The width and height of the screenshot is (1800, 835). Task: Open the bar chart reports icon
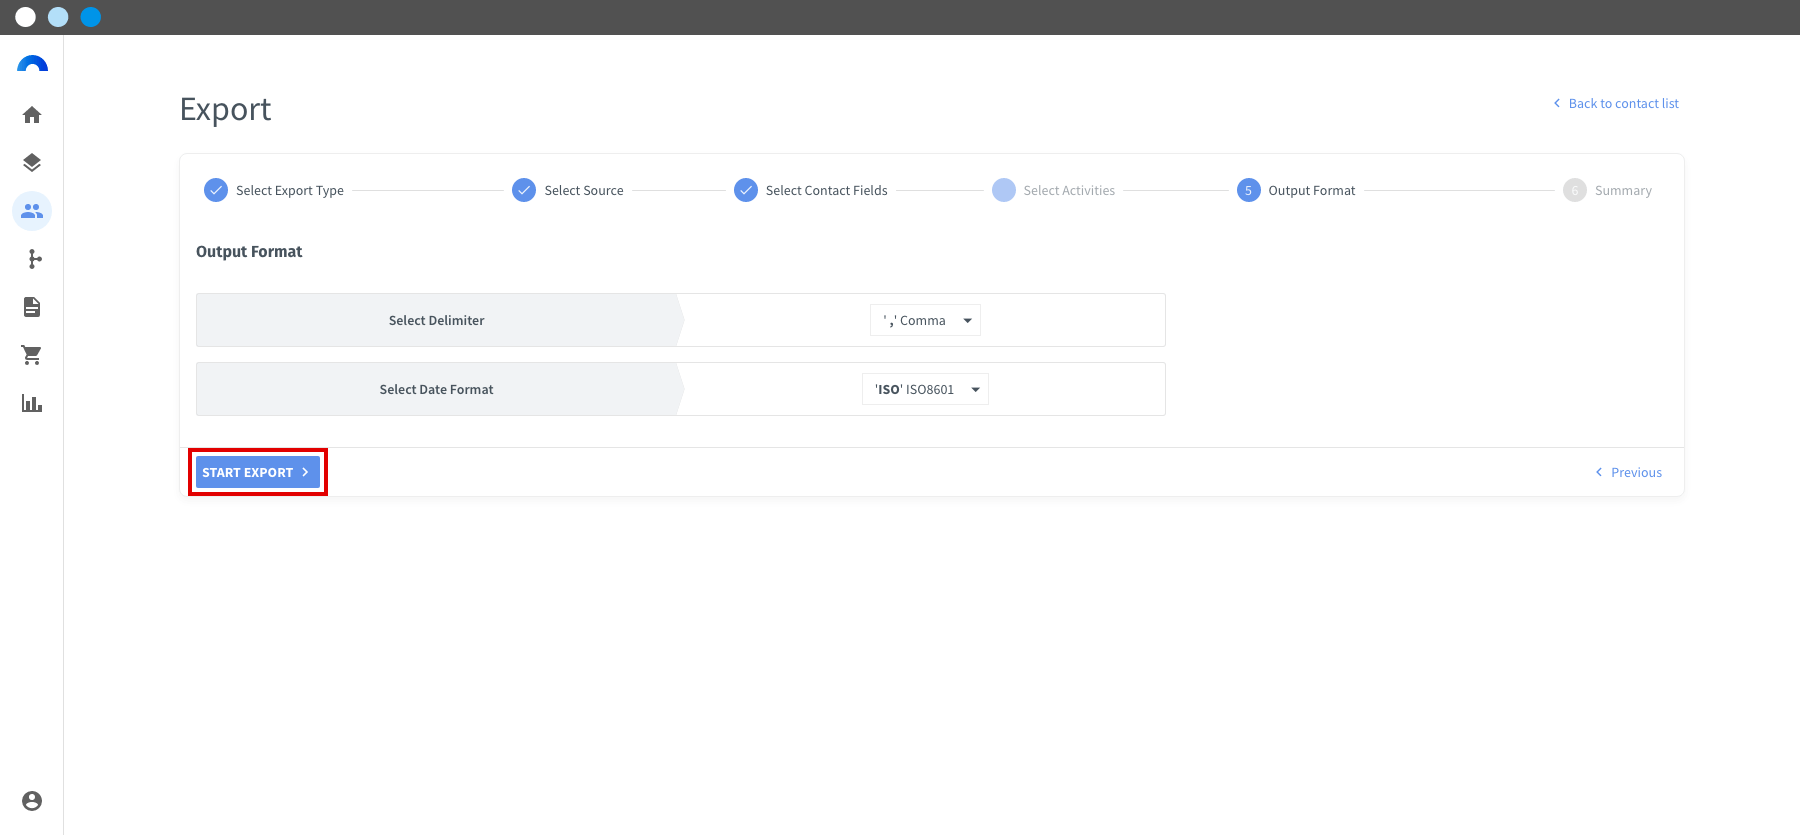(x=32, y=403)
